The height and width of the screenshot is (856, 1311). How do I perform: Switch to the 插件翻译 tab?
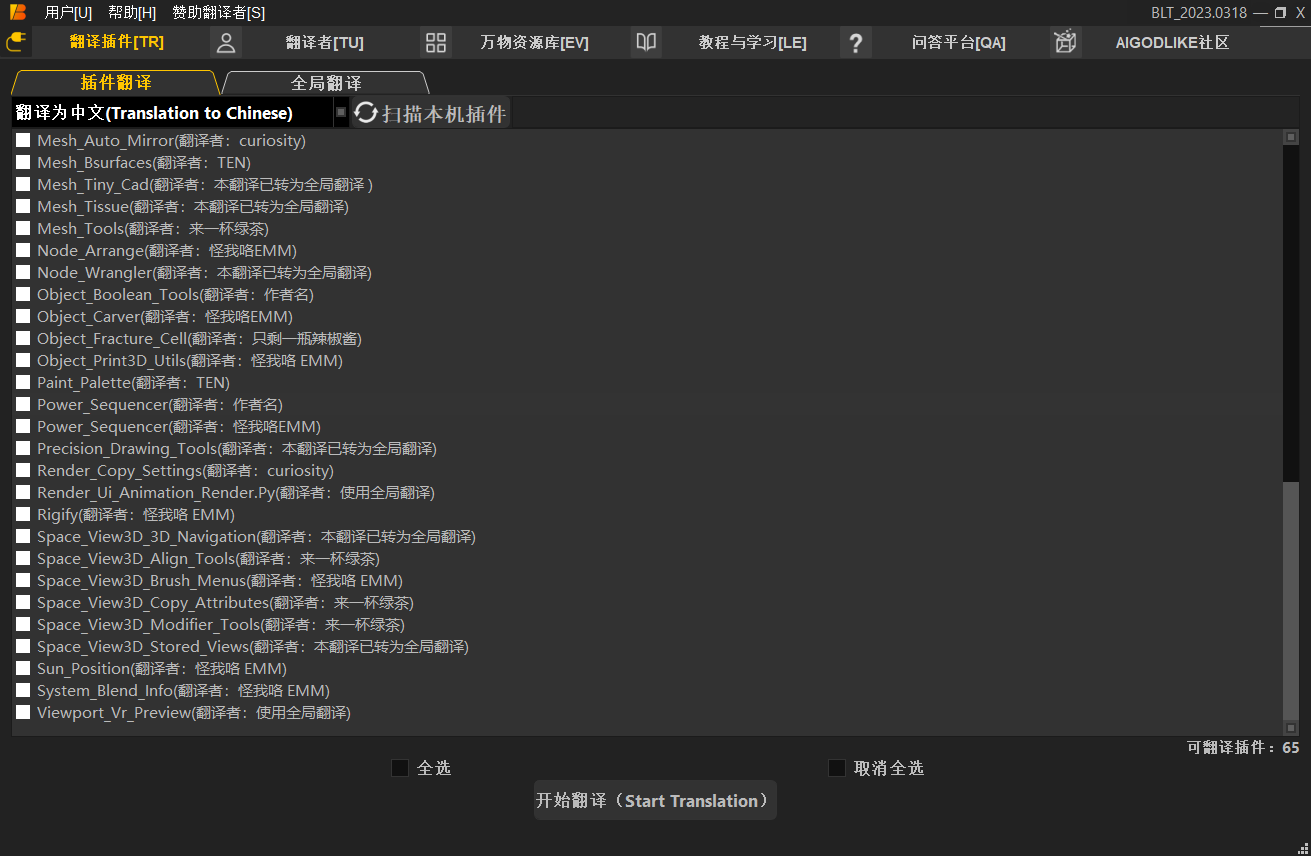pos(115,83)
